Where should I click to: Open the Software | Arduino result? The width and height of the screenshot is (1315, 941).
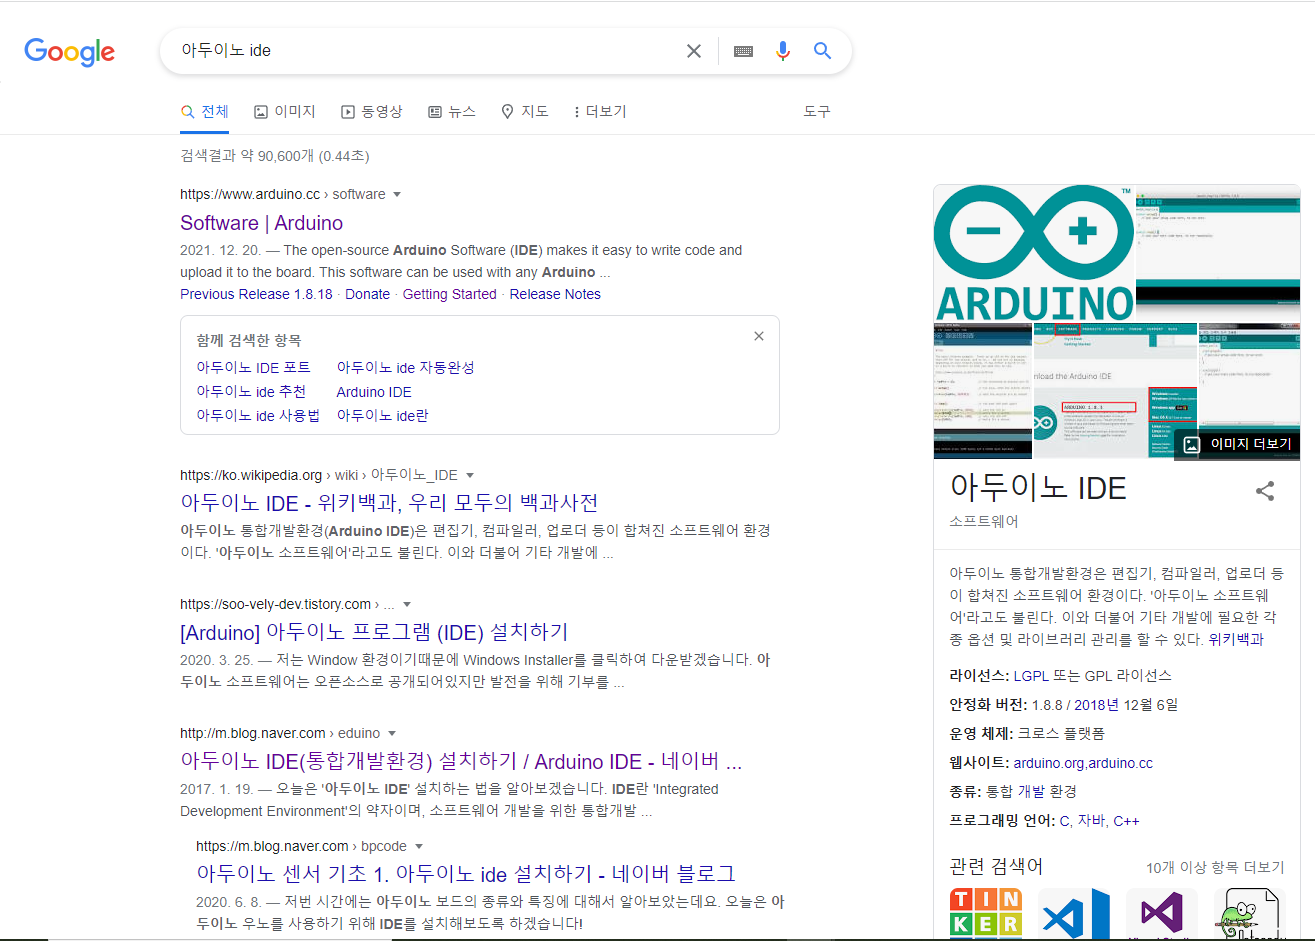(x=262, y=223)
